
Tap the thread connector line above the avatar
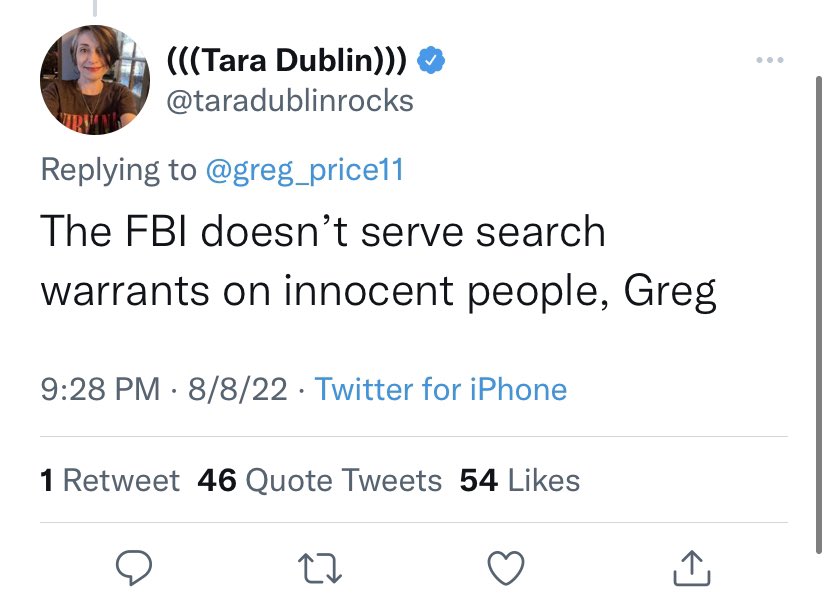coord(95,7)
